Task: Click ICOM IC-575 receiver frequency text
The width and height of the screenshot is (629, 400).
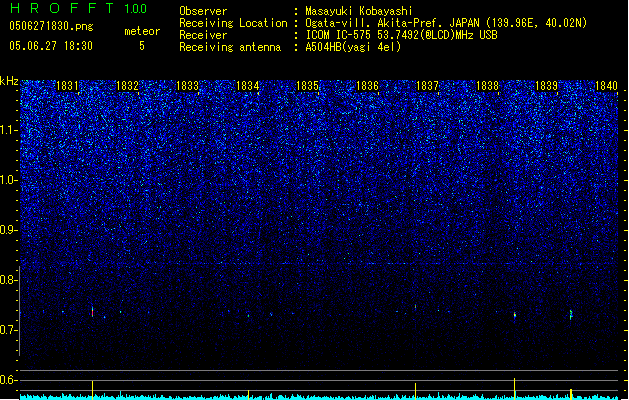Action: click(x=401, y=35)
